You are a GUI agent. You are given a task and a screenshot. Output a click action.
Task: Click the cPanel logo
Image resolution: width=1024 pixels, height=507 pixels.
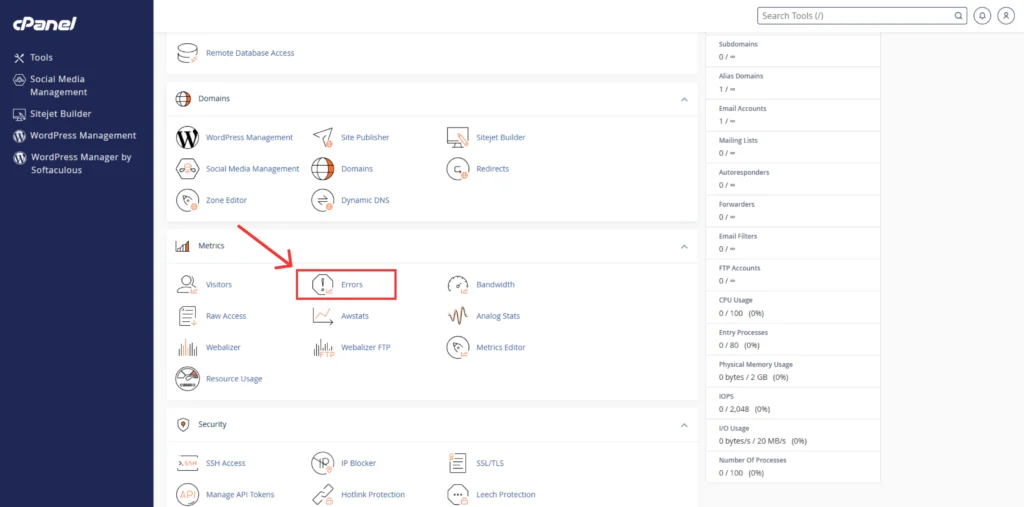click(x=45, y=24)
